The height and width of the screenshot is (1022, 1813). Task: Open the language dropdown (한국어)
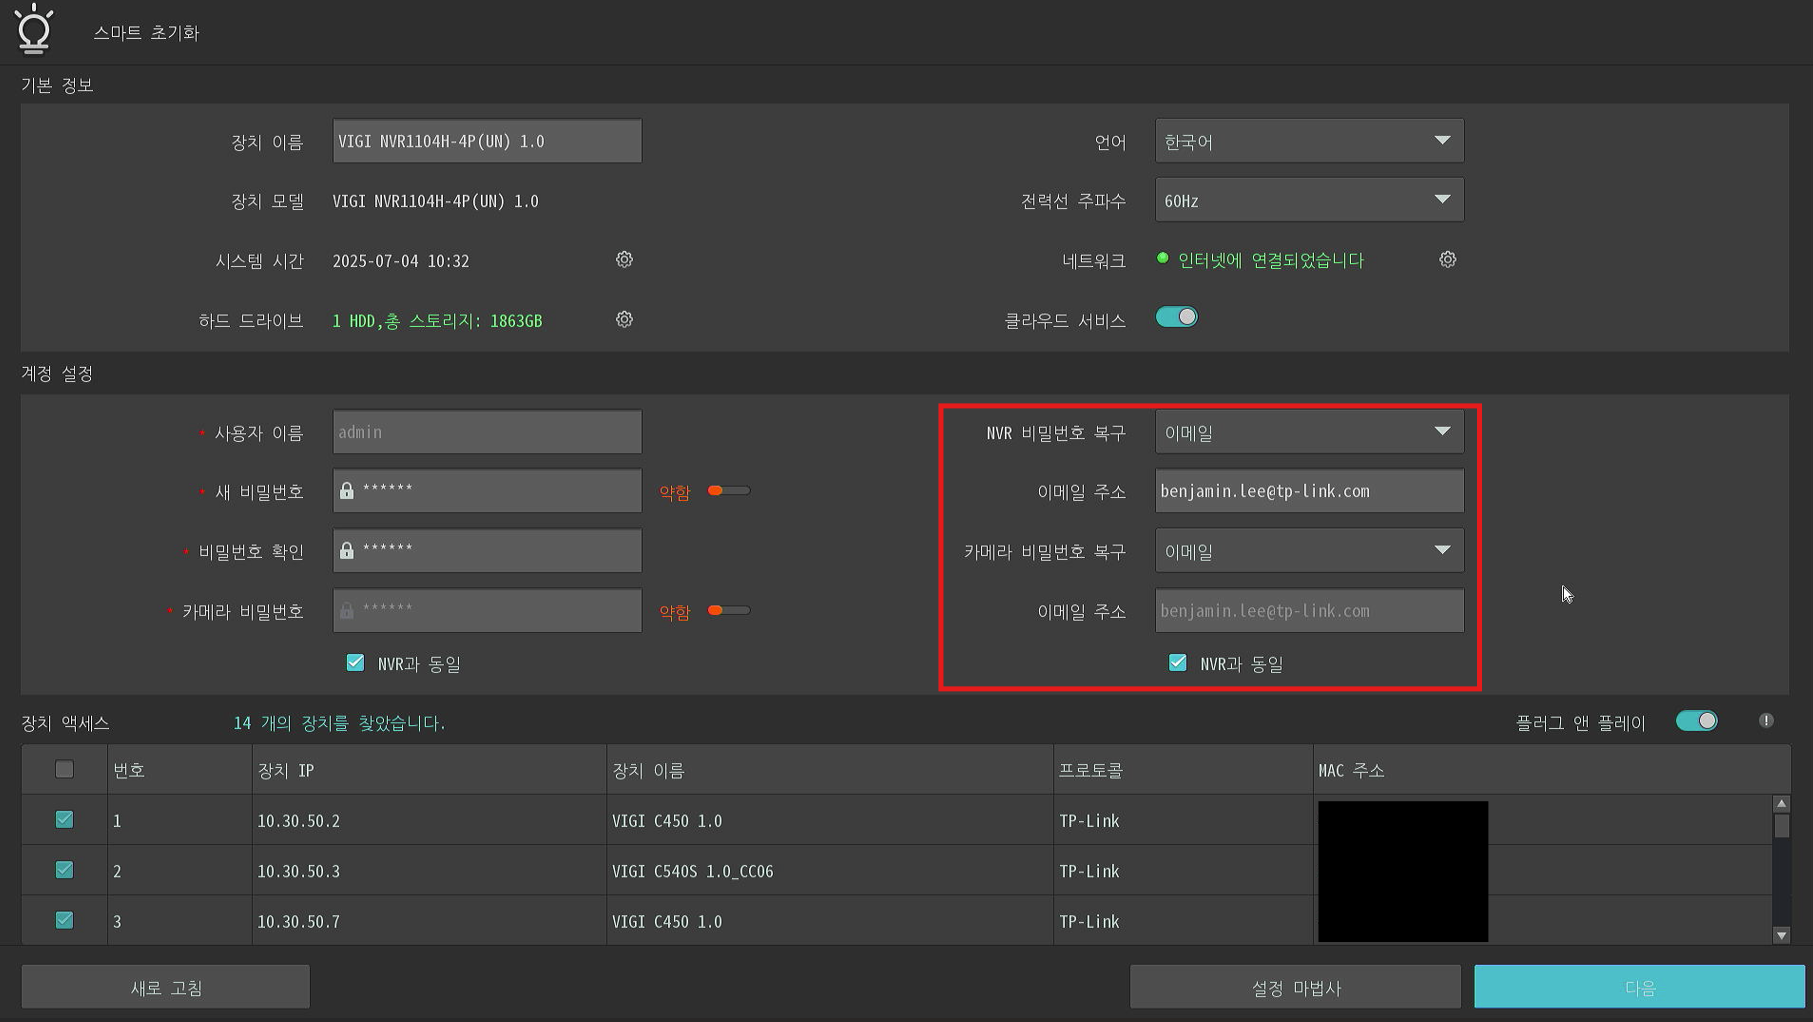(1309, 141)
